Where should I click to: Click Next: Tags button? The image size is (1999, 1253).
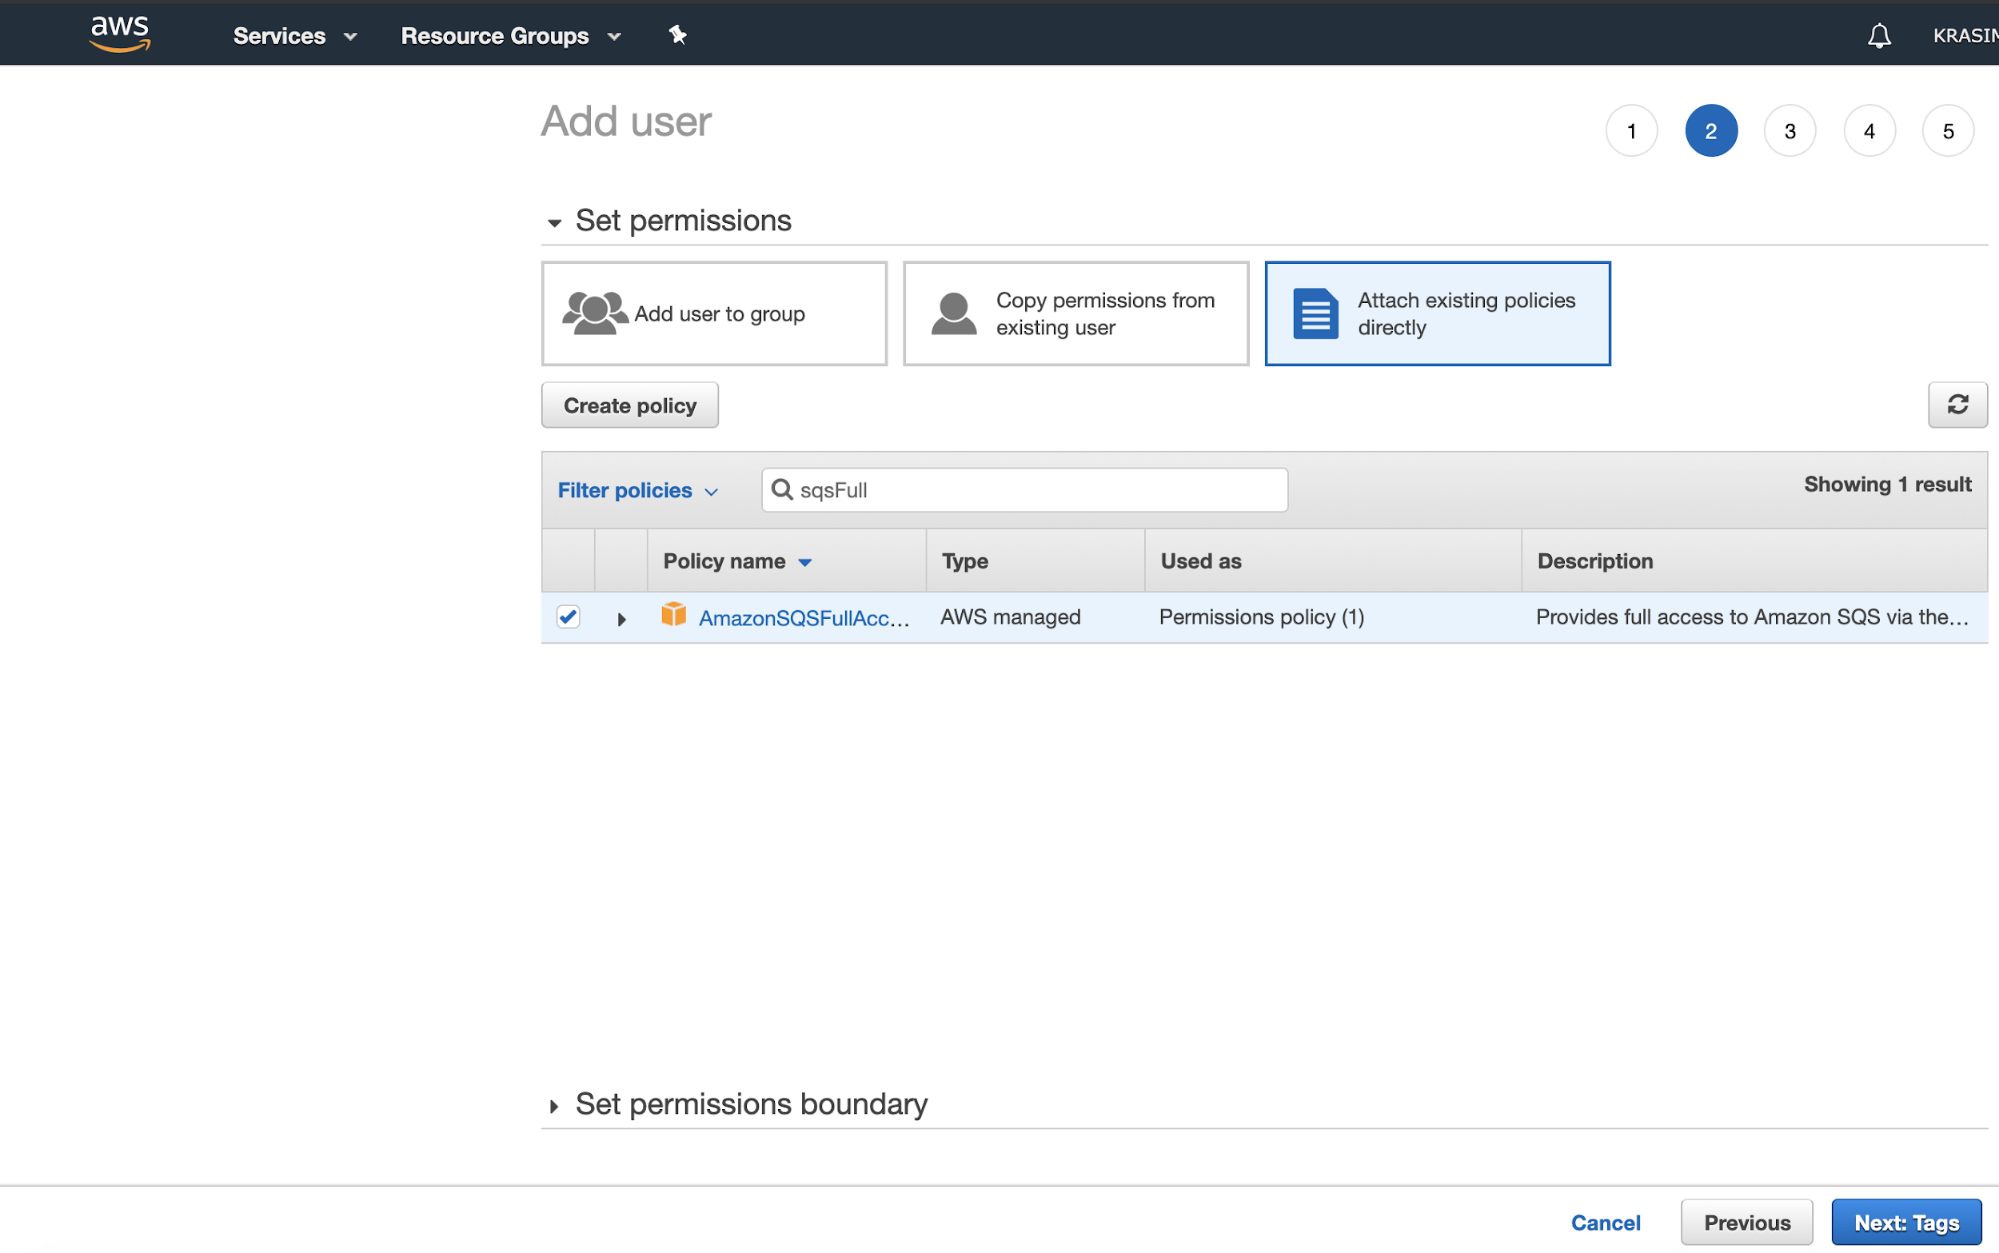(x=1905, y=1222)
